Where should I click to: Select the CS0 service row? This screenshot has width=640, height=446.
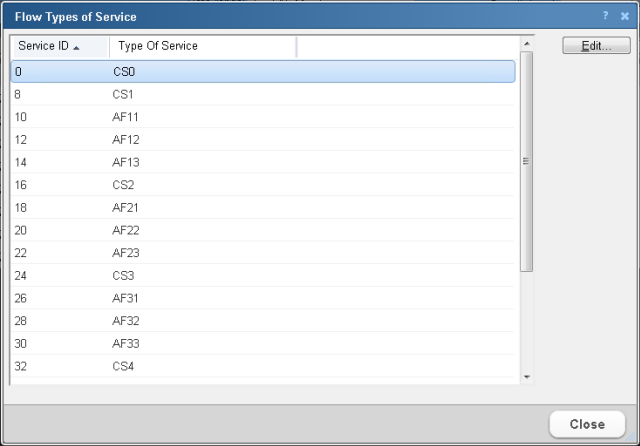[262, 71]
